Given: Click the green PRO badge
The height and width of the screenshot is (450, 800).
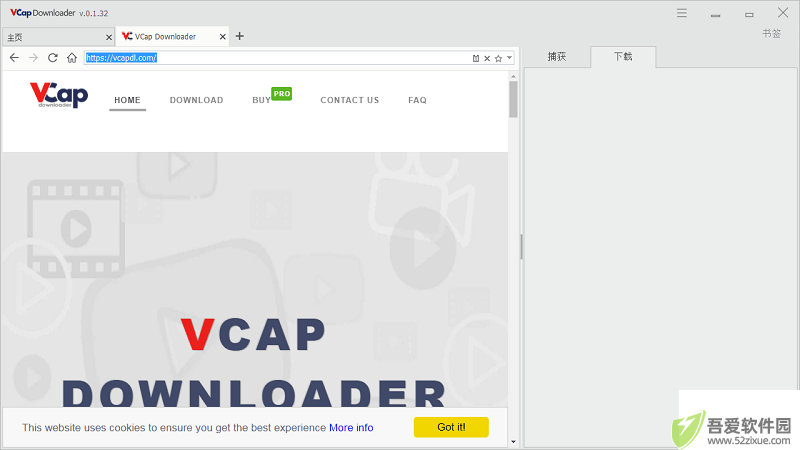Looking at the screenshot, I should [x=282, y=94].
